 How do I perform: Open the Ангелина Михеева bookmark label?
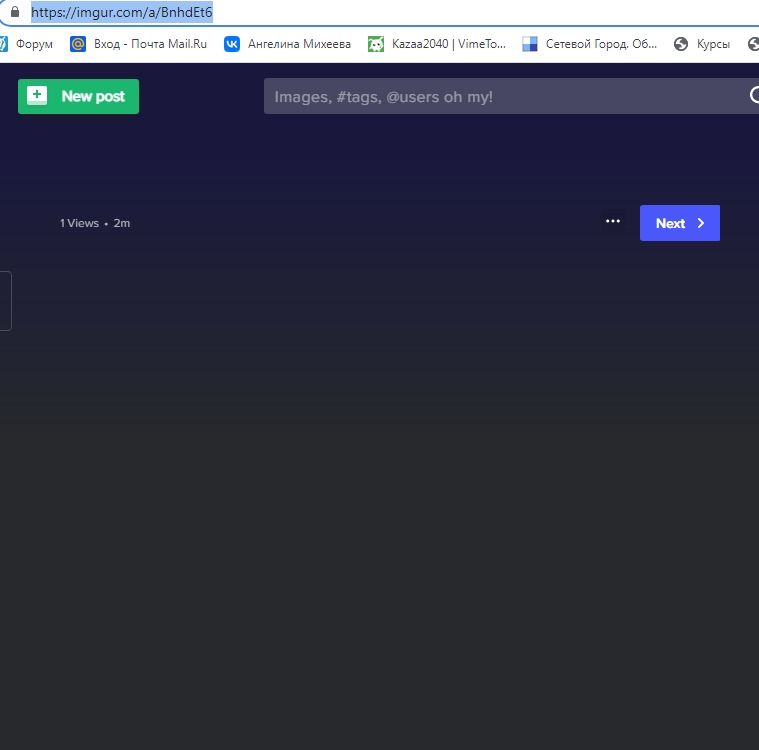(299, 44)
